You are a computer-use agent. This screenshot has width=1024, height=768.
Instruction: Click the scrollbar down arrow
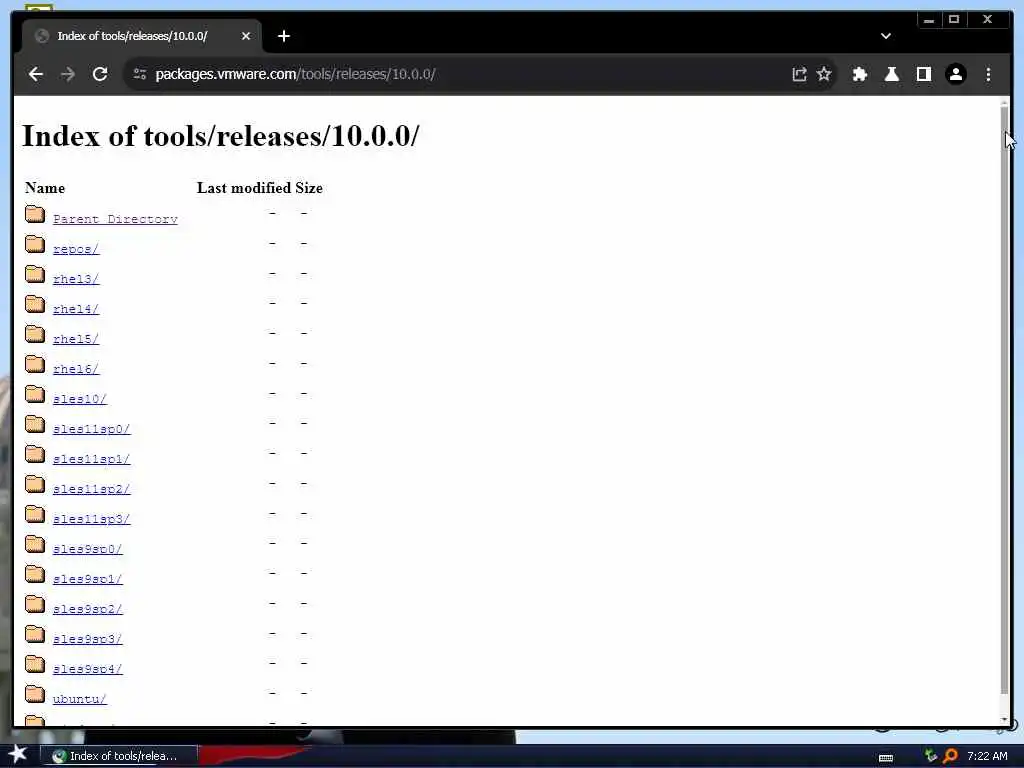pyautogui.click(x=1004, y=719)
